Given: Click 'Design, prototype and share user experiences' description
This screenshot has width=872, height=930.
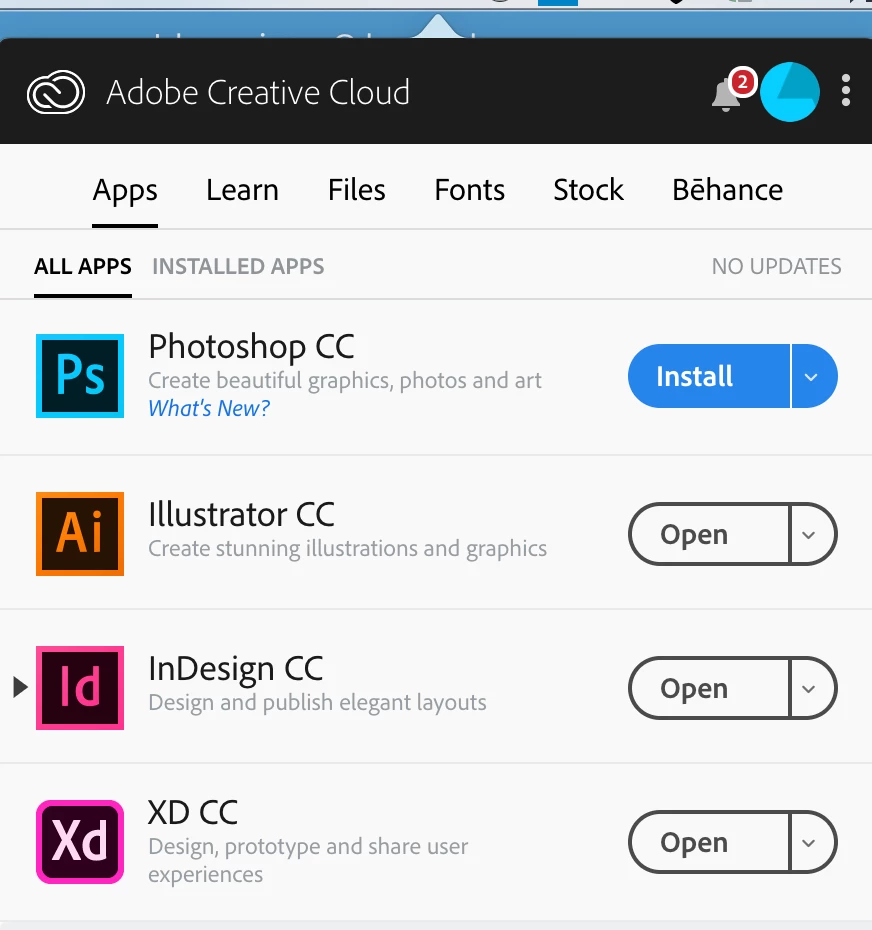Looking at the screenshot, I should tap(308, 861).
